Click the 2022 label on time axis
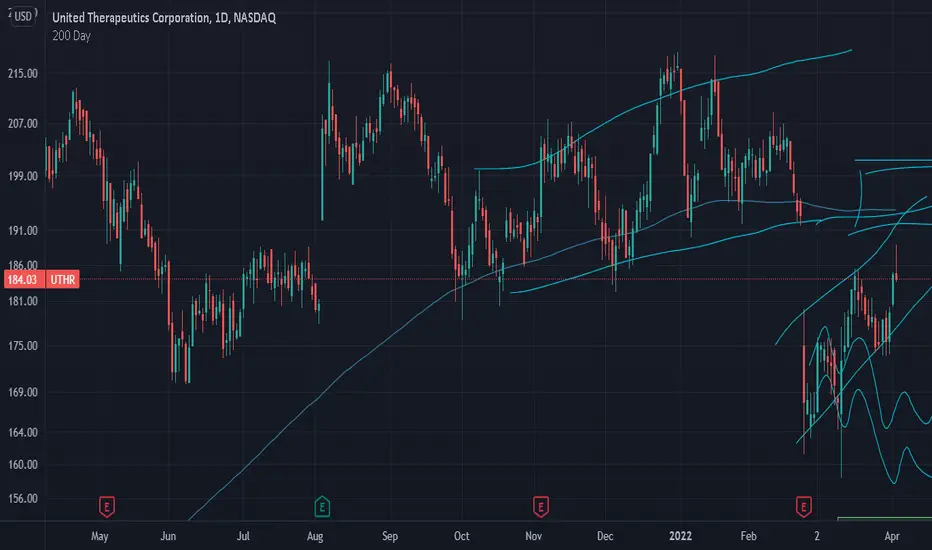The height and width of the screenshot is (550, 932). click(x=681, y=536)
